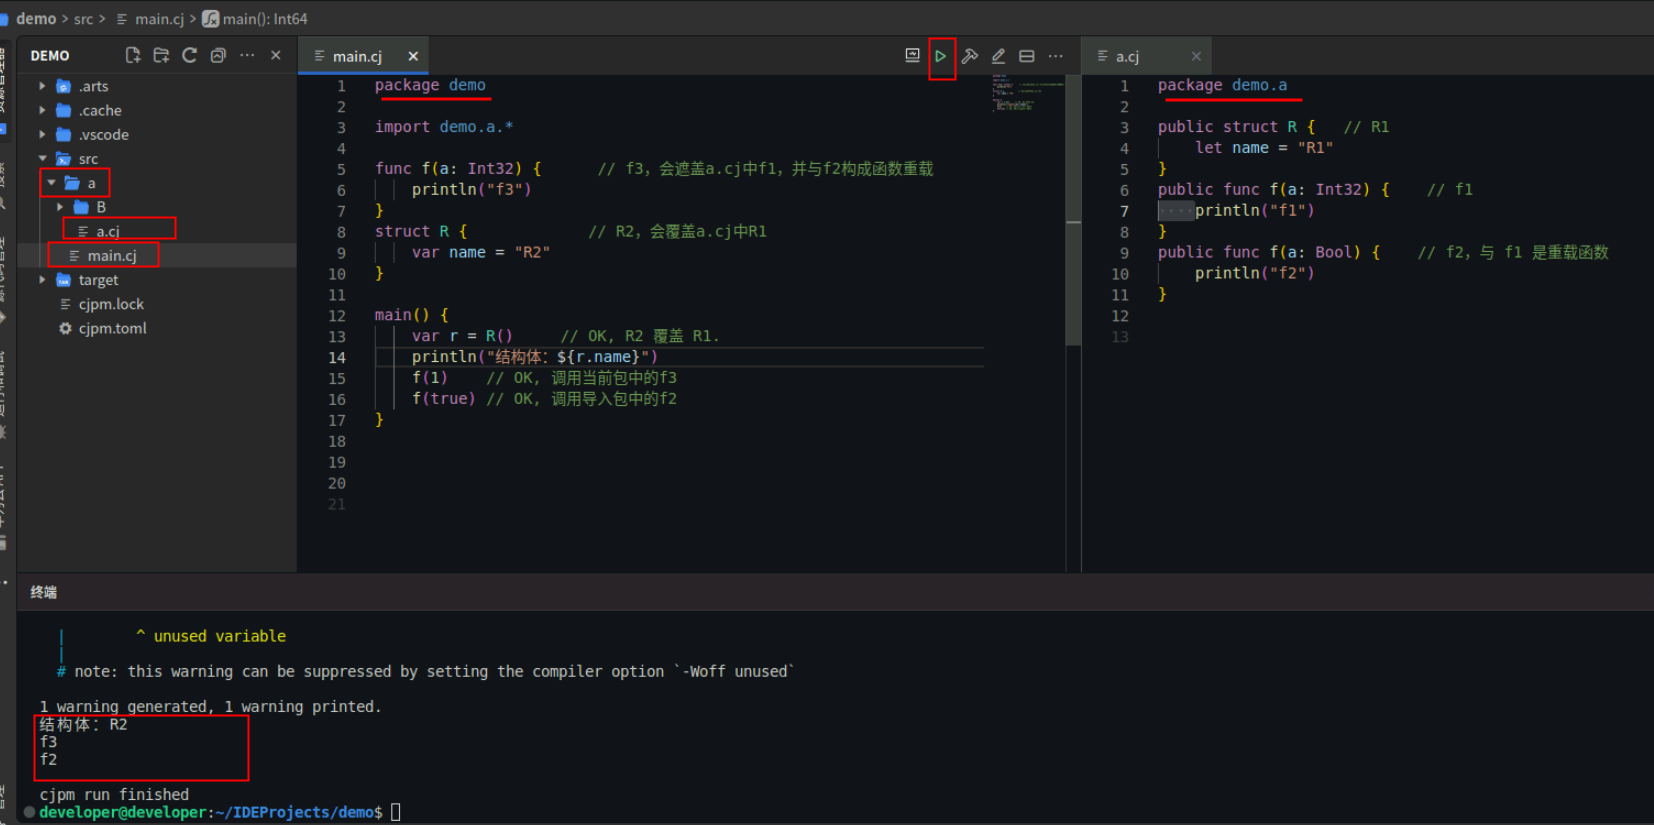Click line number 14 in main.cj
The width and height of the screenshot is (1654, 825).
tap(337, 358)
